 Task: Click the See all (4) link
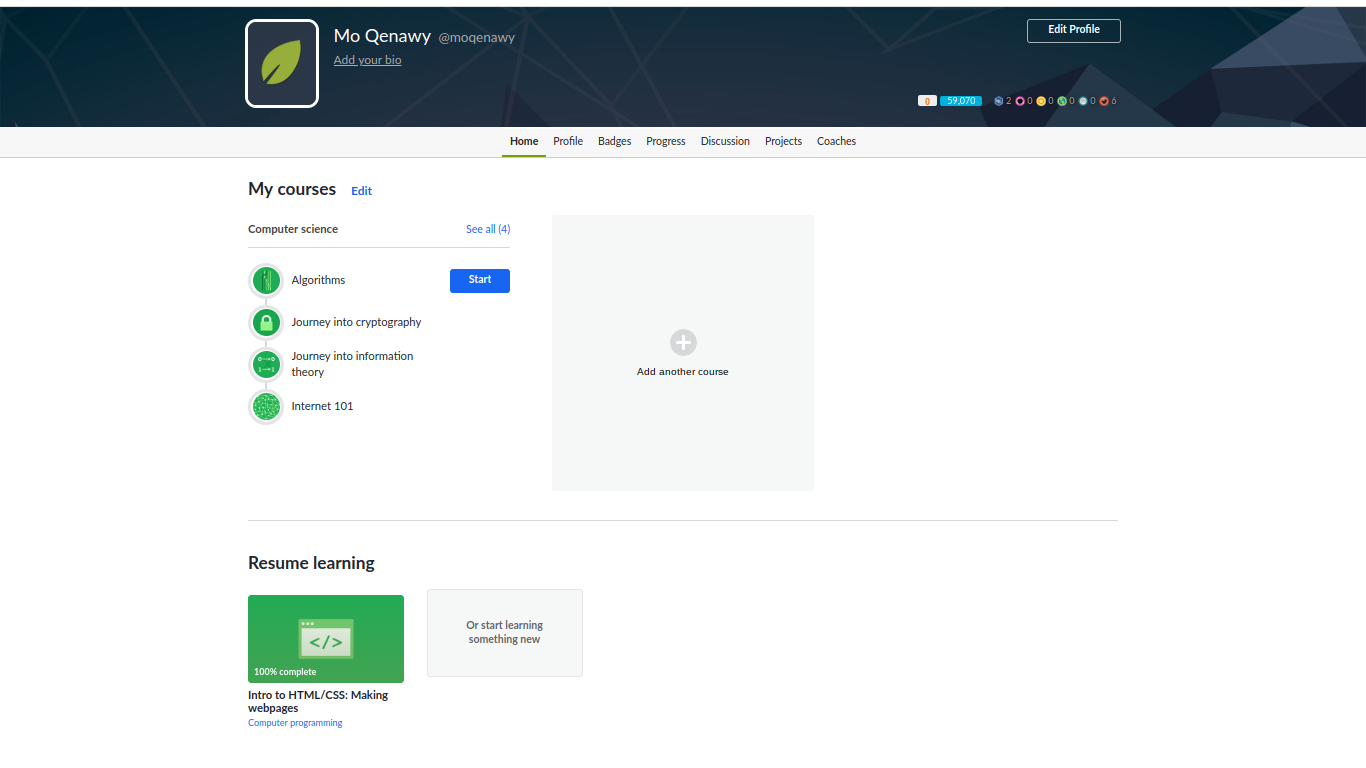pos(488,230)
